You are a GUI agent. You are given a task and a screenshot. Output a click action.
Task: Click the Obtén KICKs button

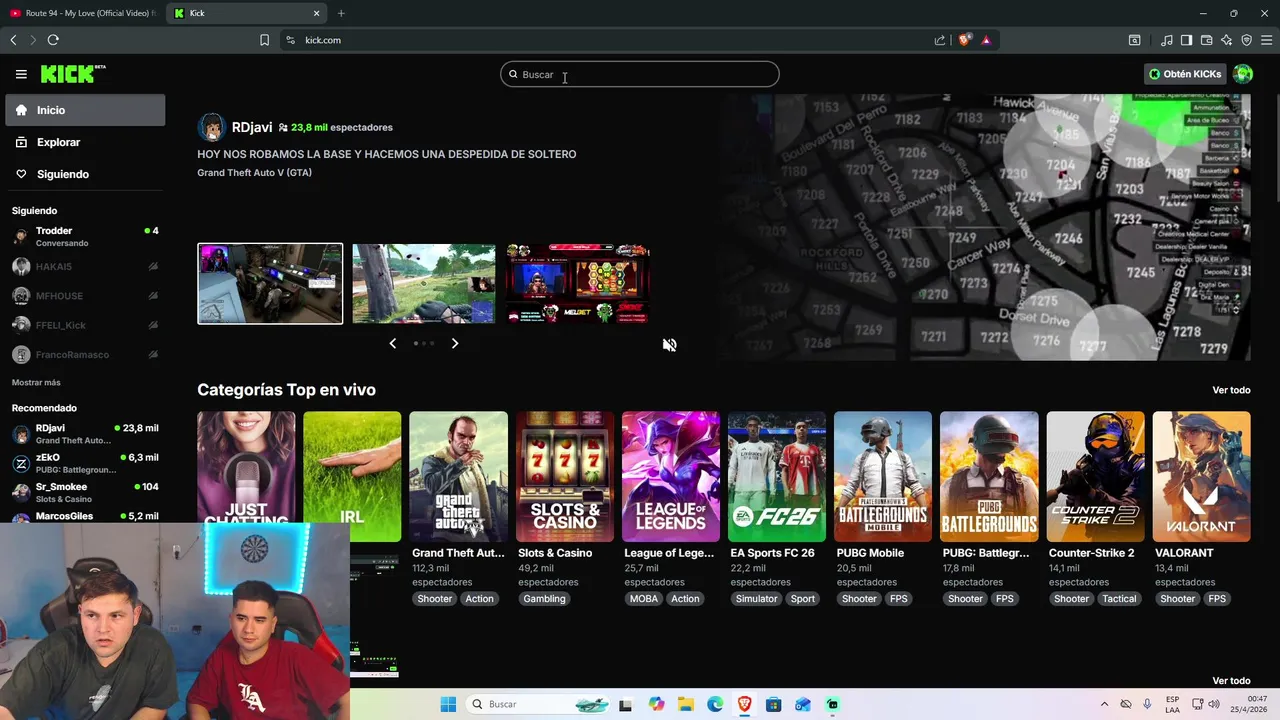pyautogui.click(x=1185, y=74)
